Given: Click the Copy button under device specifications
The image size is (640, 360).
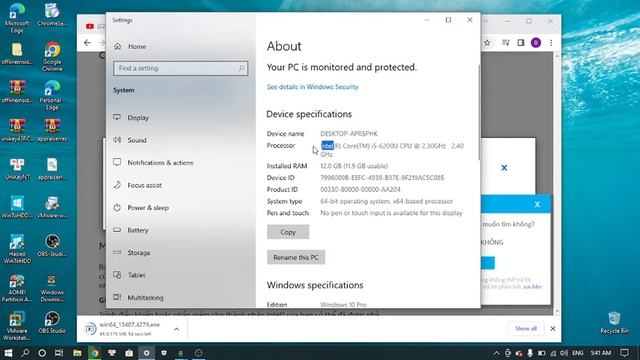Looking at the screenshot, I should coord(288,232).
